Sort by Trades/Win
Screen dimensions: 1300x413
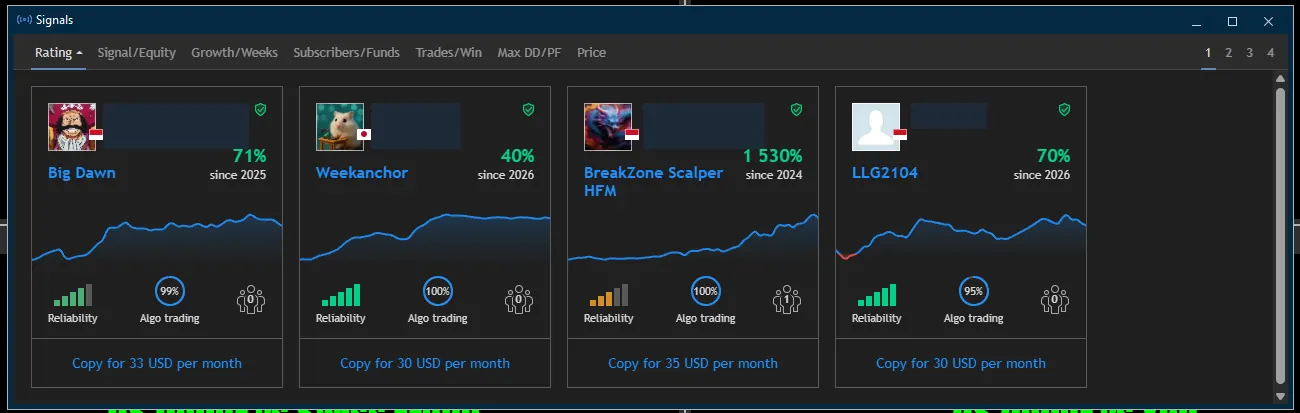pyautogui.click(x=448, y=52)
